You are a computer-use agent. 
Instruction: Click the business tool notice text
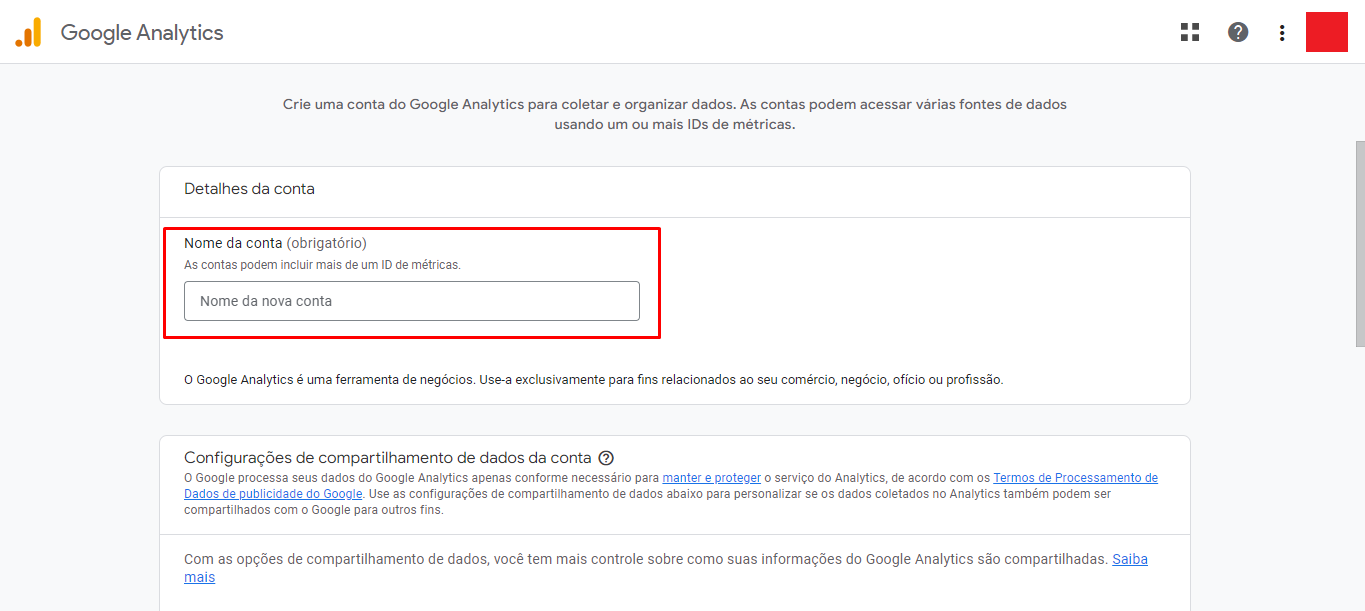click(593, 380)
